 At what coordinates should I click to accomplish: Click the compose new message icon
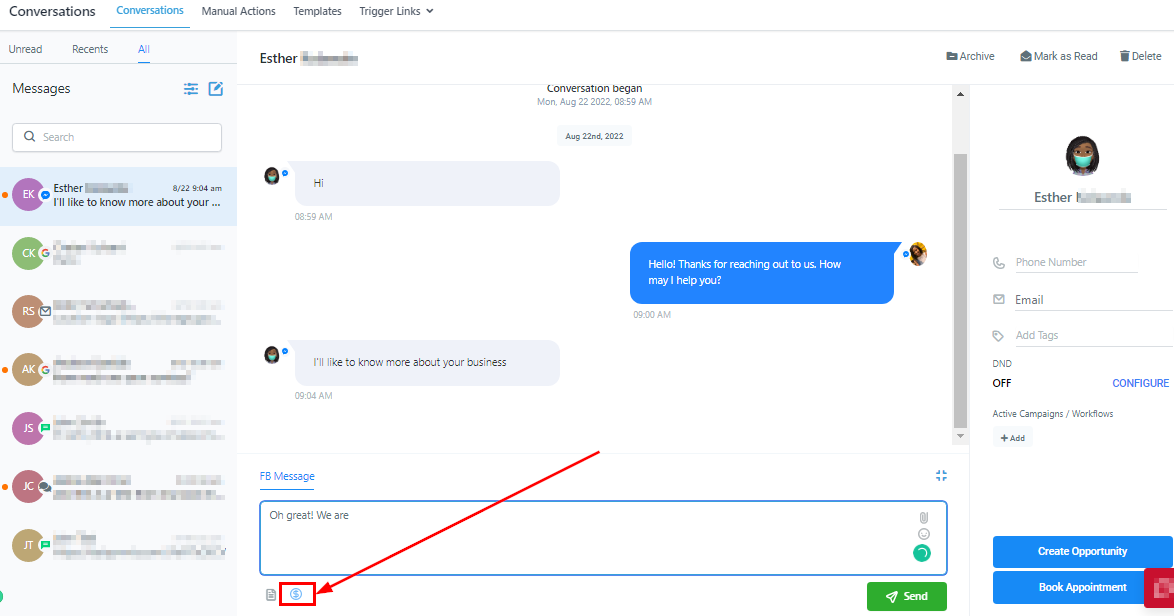coord(216,88)
